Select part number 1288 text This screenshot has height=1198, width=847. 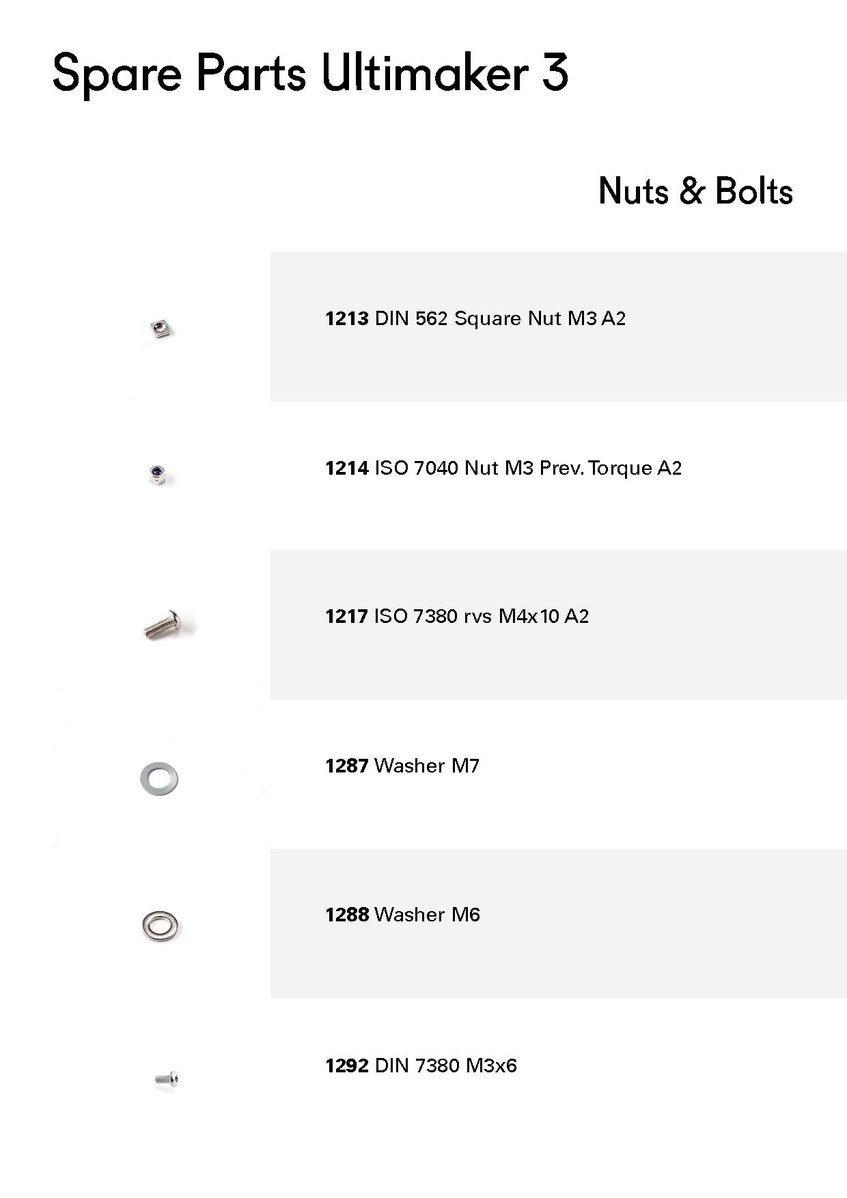pos(347,915)
